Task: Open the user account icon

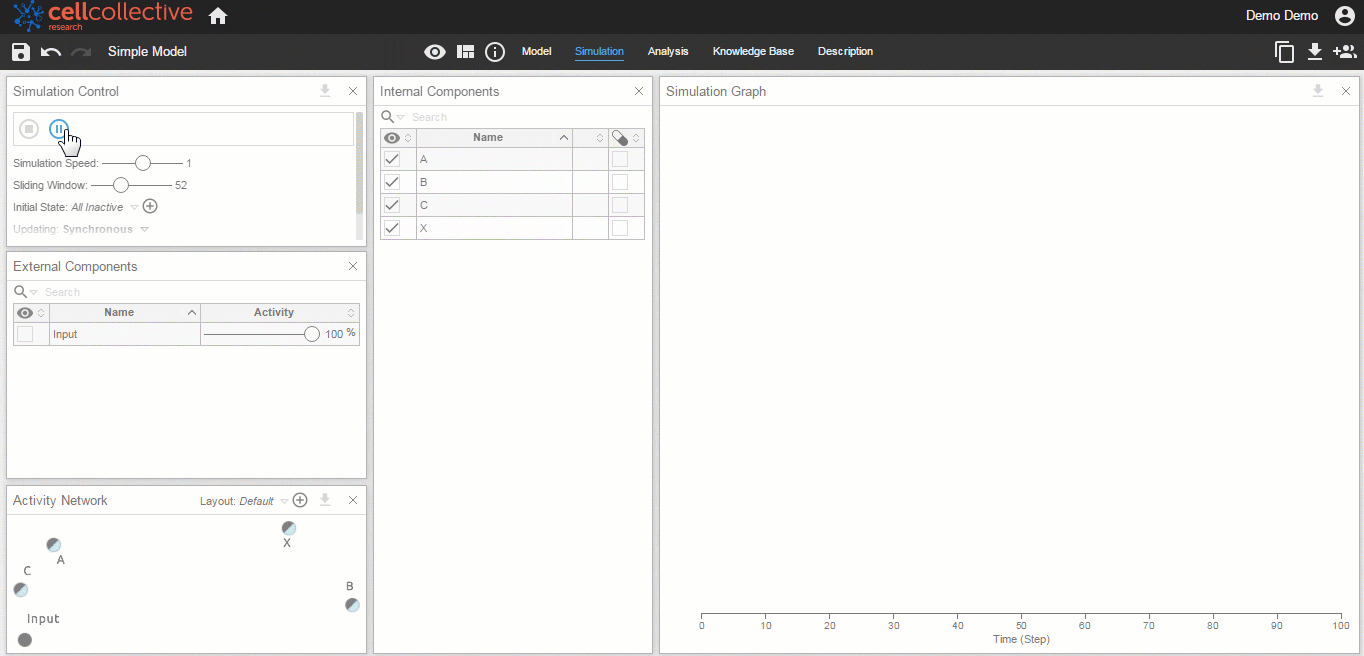Action: [x=1344, y=16]
